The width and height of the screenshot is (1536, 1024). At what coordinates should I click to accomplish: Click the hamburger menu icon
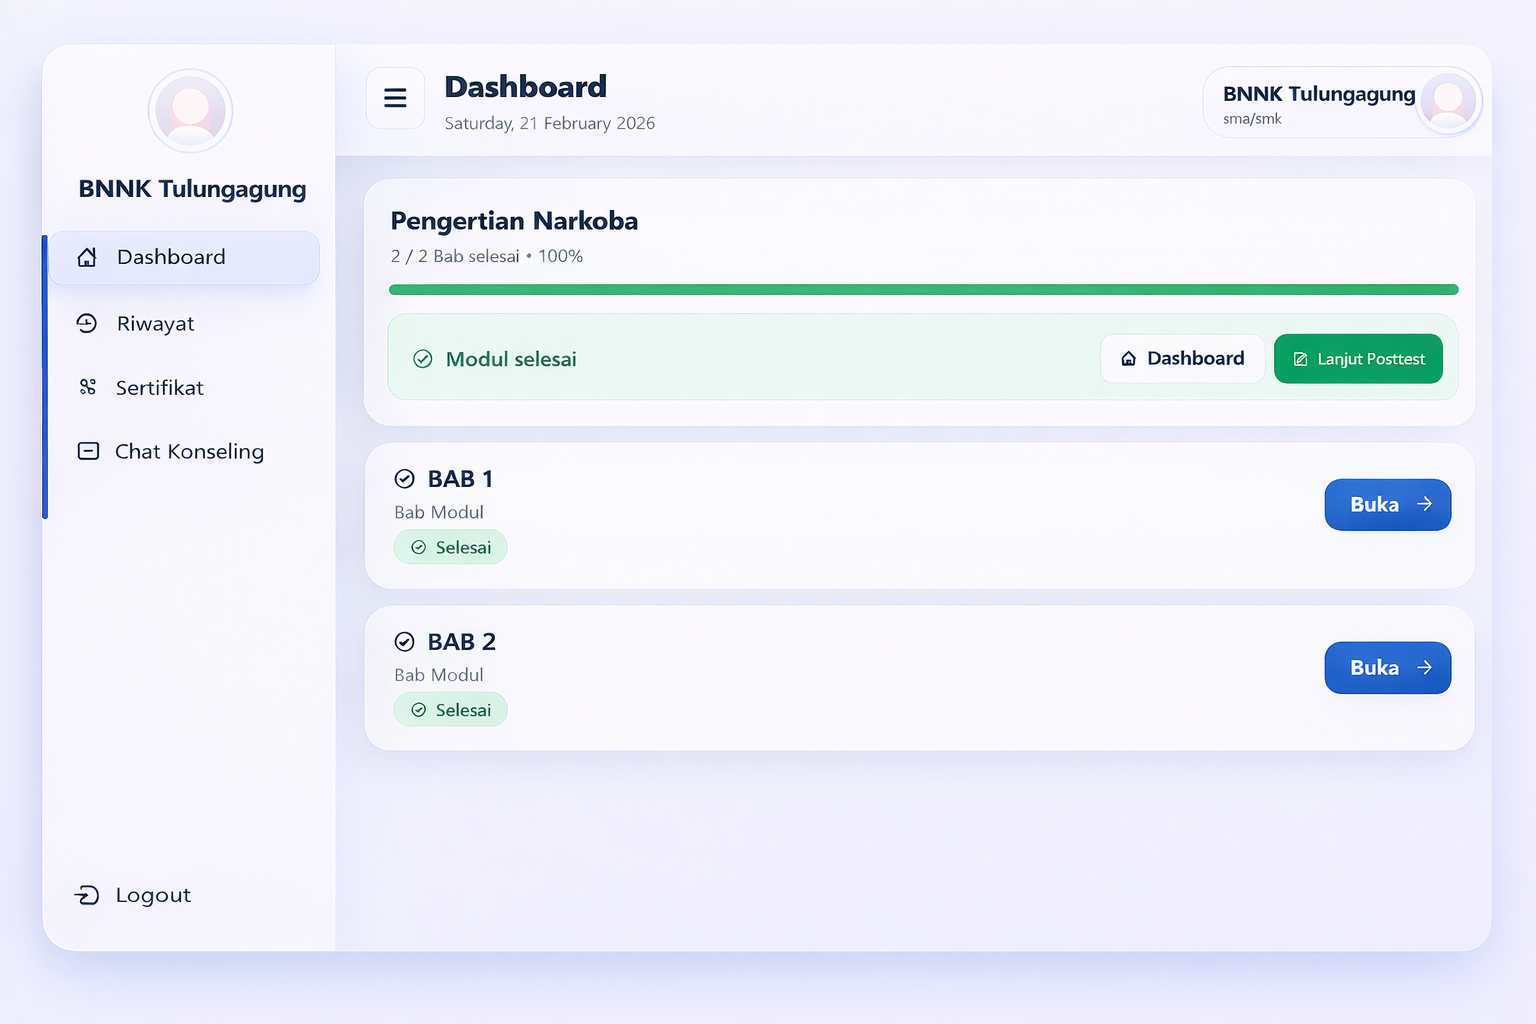(x=395, y=98)
